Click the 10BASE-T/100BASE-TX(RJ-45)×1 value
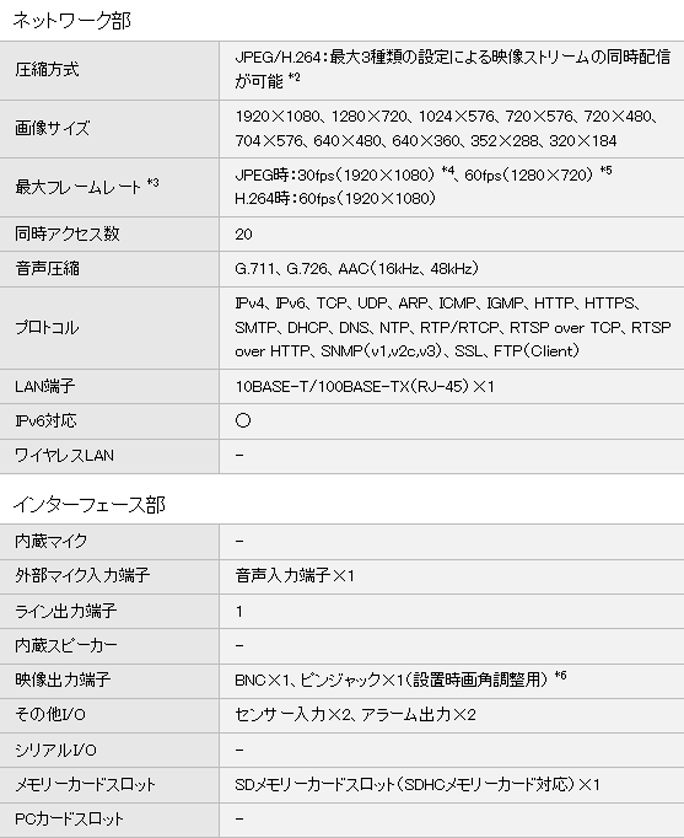 pyautogui.click(x=365, y=386)
